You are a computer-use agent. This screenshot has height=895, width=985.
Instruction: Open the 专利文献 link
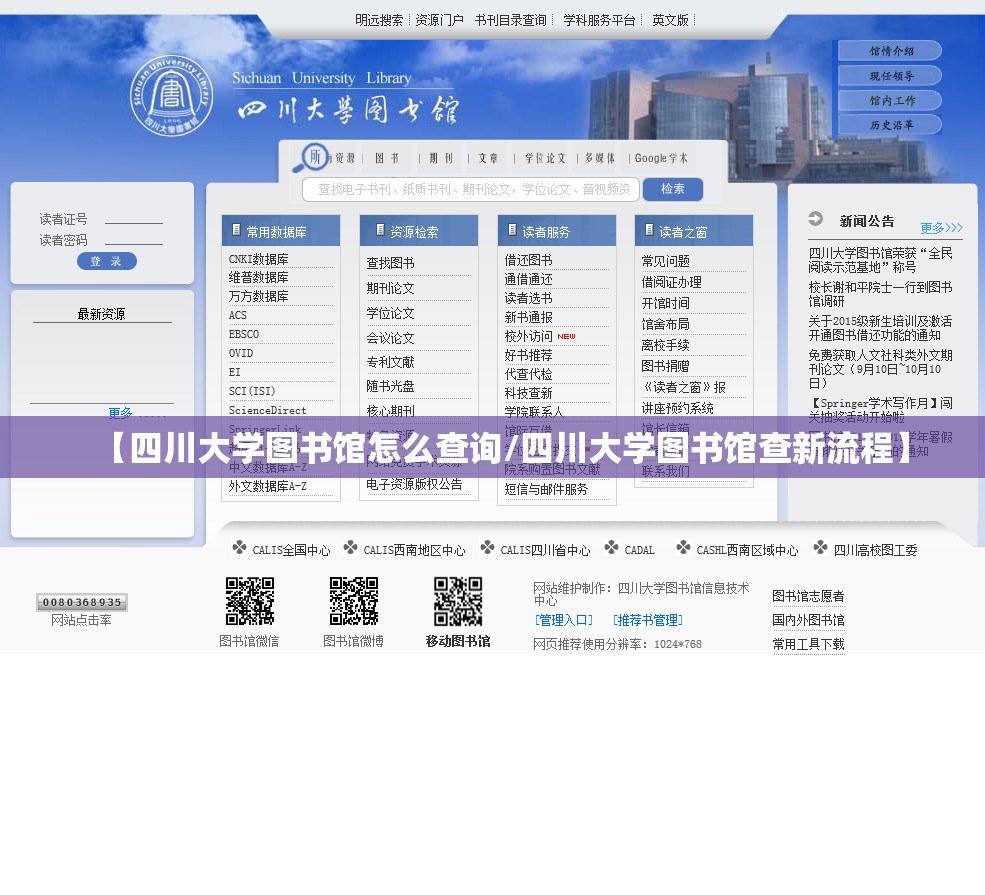391,362
